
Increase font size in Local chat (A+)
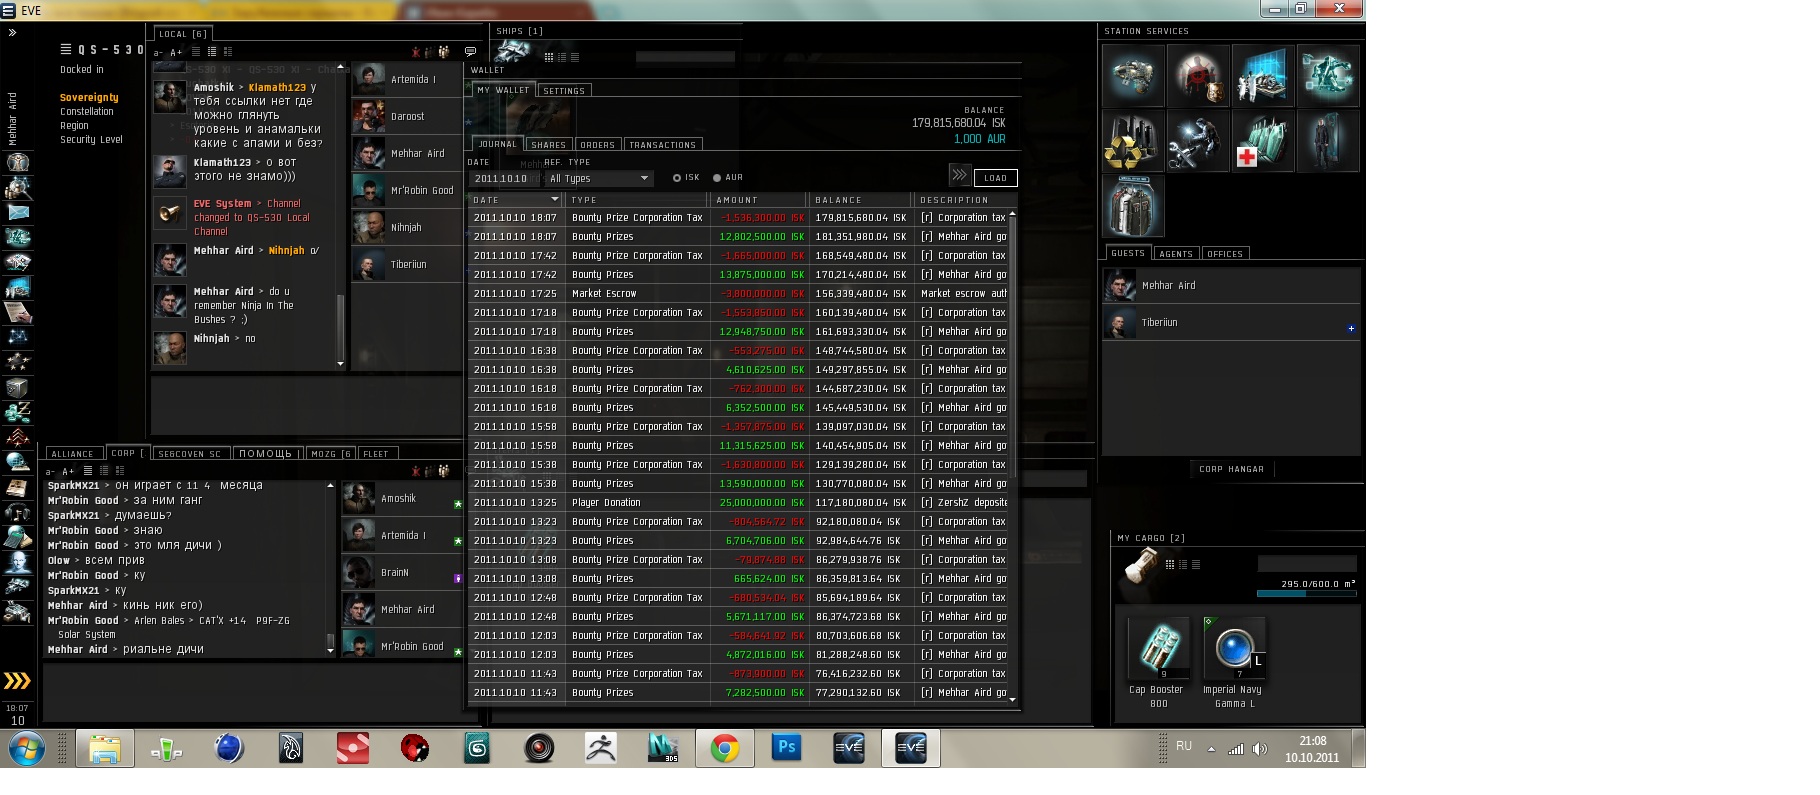pos(176,52)
